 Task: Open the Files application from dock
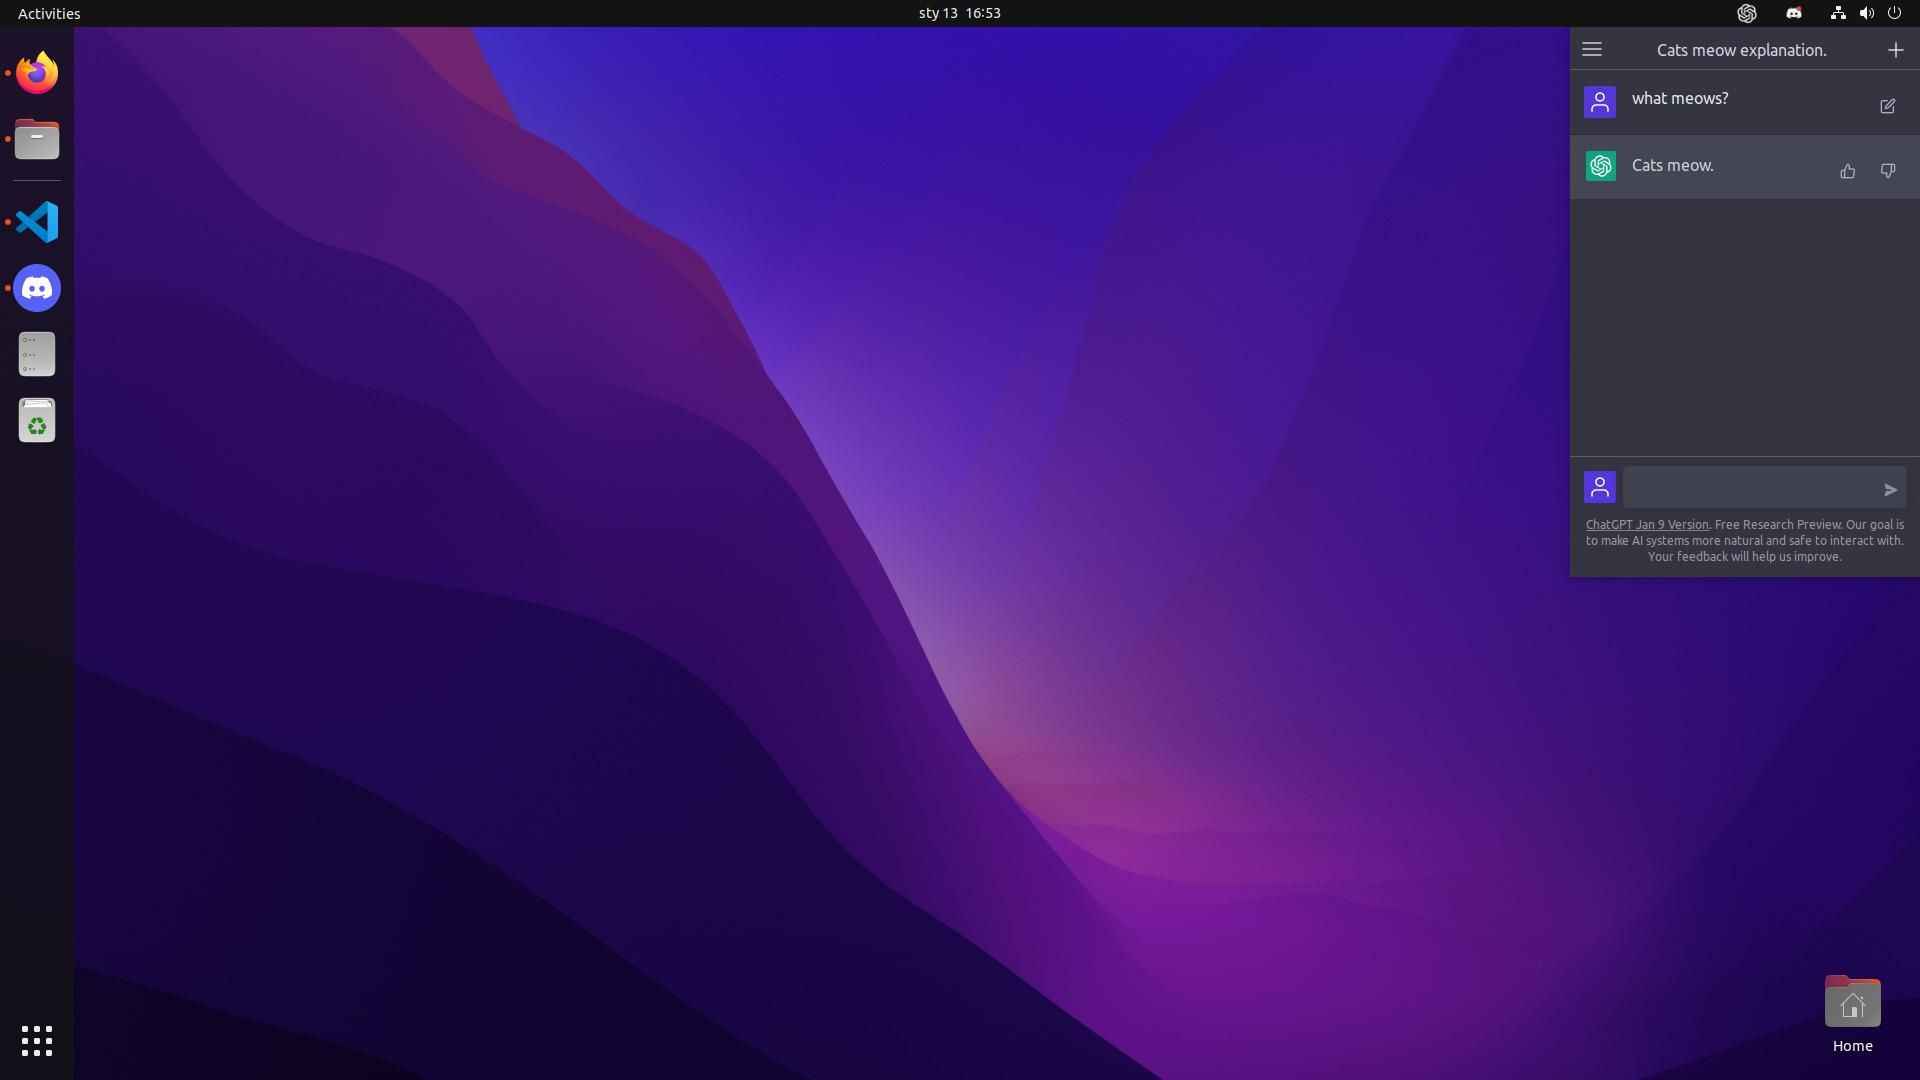click(x=36, y=138)
